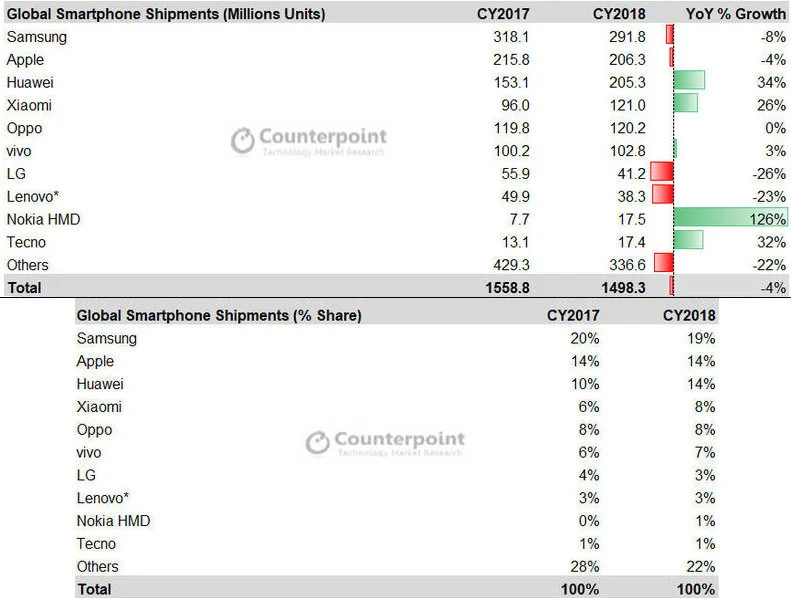This screenshot has width=791, height=598.
Task: Click the 126% growth value for Nokia HMD
Action: 767,219
